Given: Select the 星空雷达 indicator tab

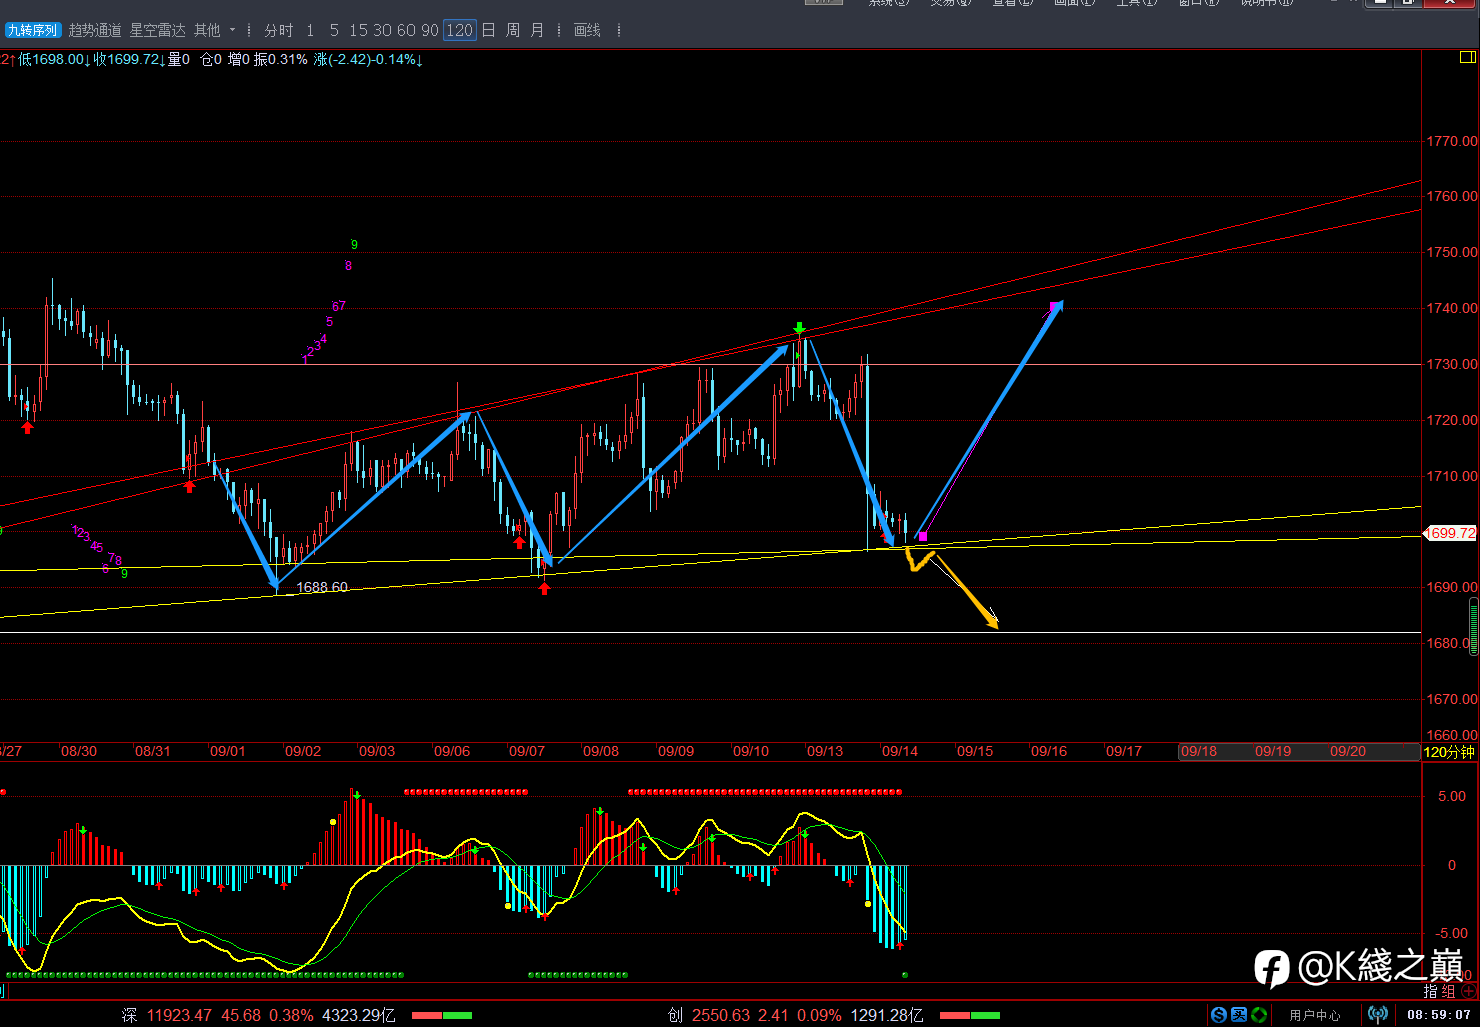Looking at the screenshot, I should coord(157,30).
